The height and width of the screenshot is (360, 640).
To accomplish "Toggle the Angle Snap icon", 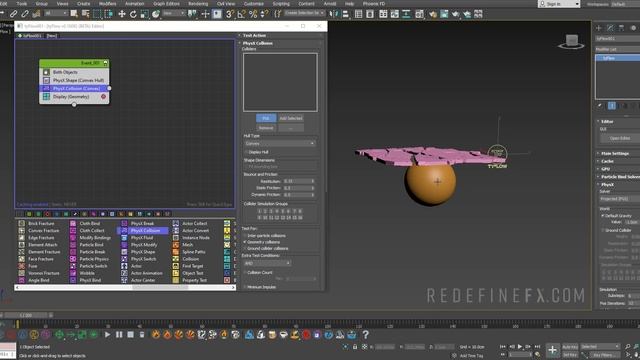I will (x=242, y=14).
